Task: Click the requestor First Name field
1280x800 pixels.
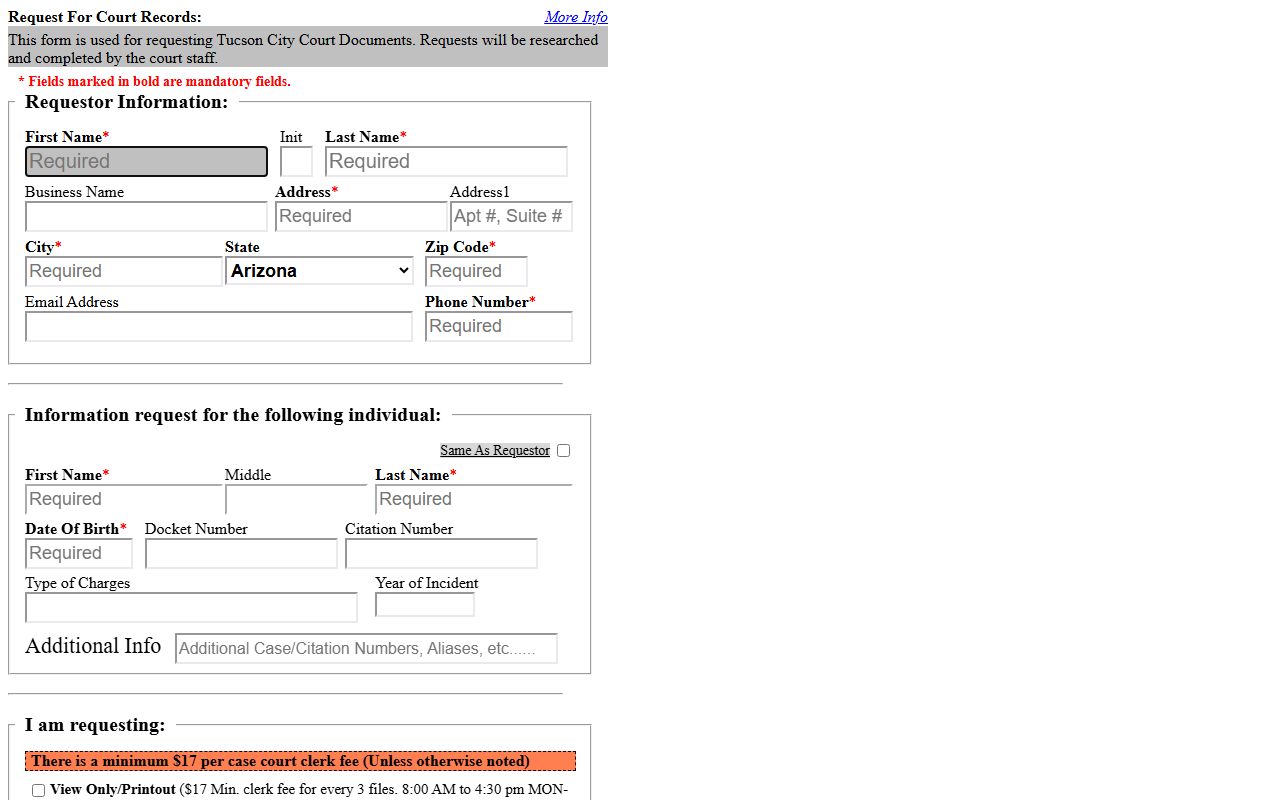Action: (x=146, y=162)
